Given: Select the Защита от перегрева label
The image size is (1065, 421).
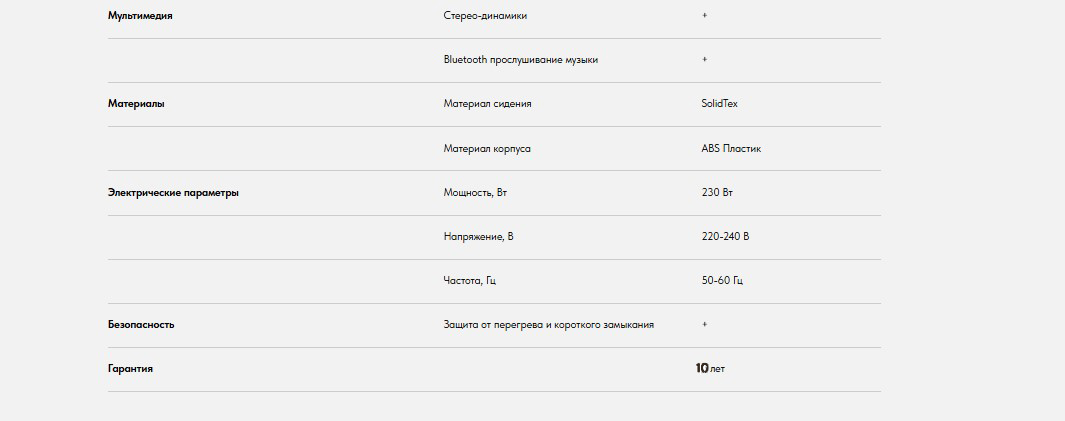Looking at the screenshot, I should pyautogui.click(x=548, y=324).
